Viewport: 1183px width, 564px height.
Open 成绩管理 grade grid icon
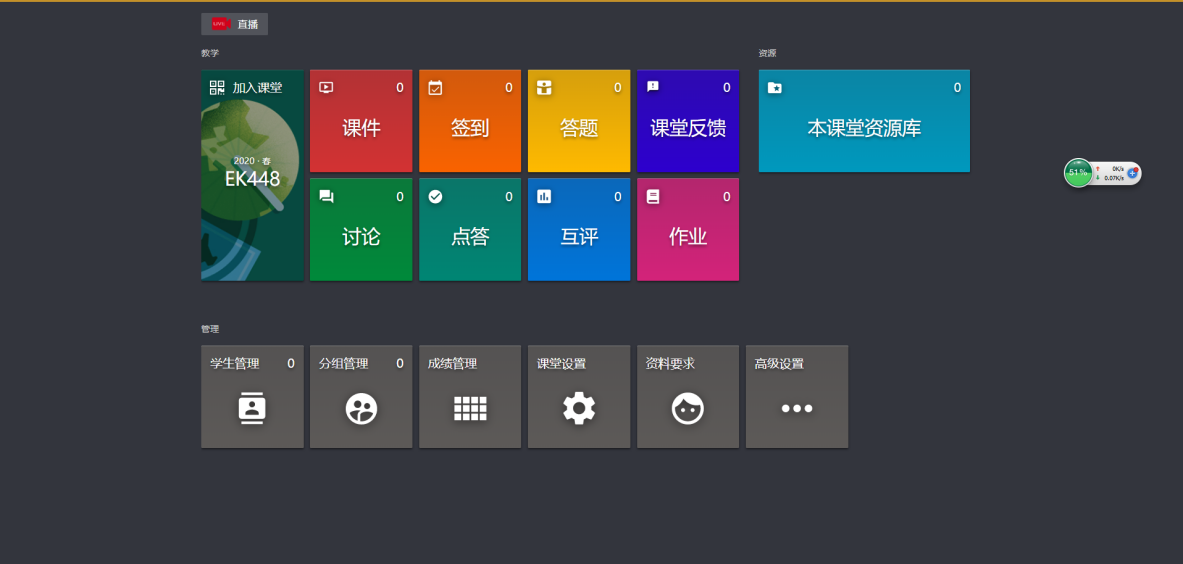pos(470,408)
